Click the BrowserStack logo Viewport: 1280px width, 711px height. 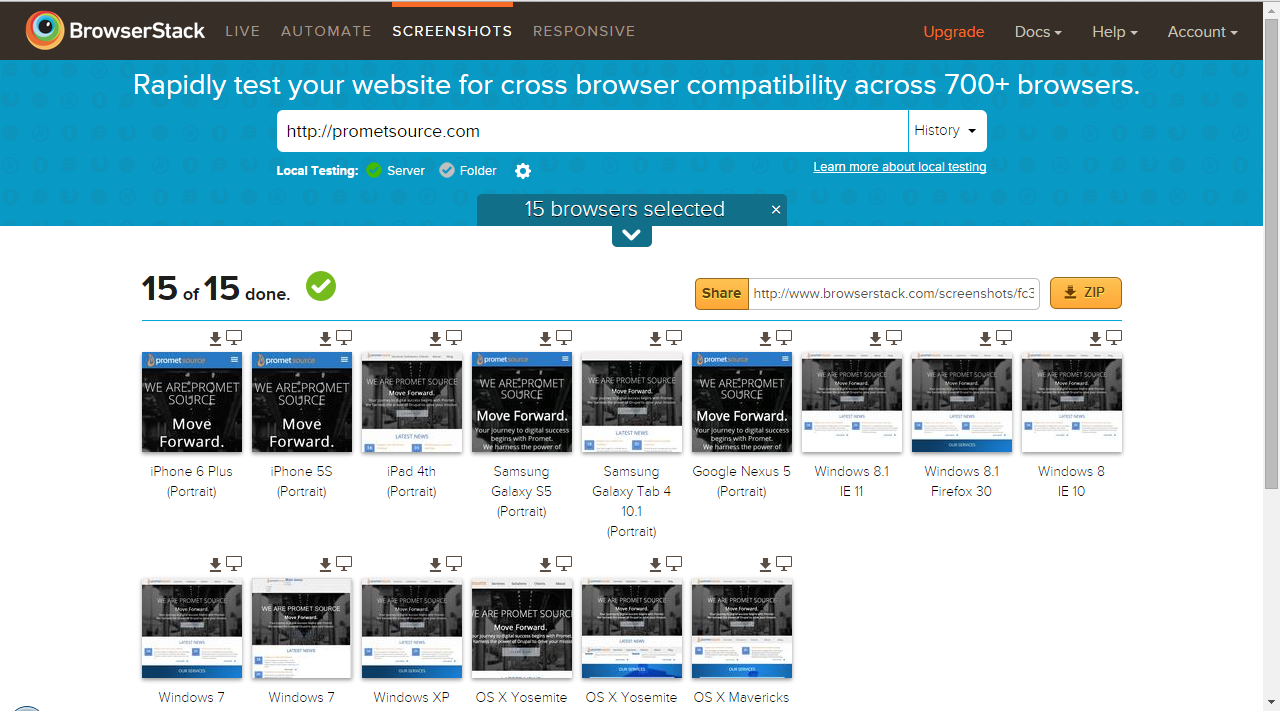tap(116, 31)
